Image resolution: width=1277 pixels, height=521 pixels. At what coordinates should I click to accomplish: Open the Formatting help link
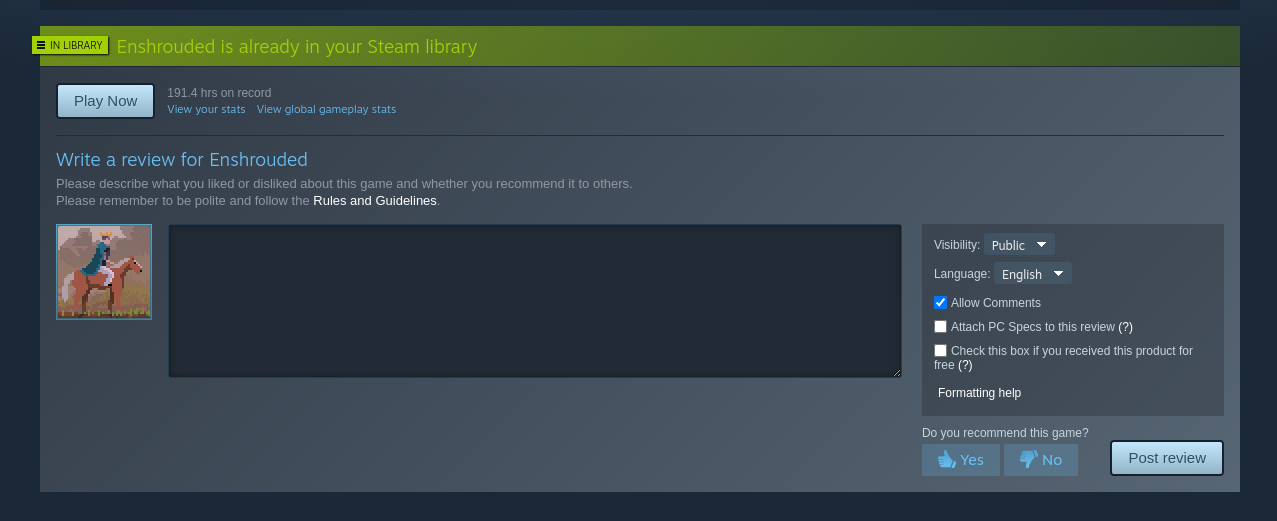tap(979, 393)
